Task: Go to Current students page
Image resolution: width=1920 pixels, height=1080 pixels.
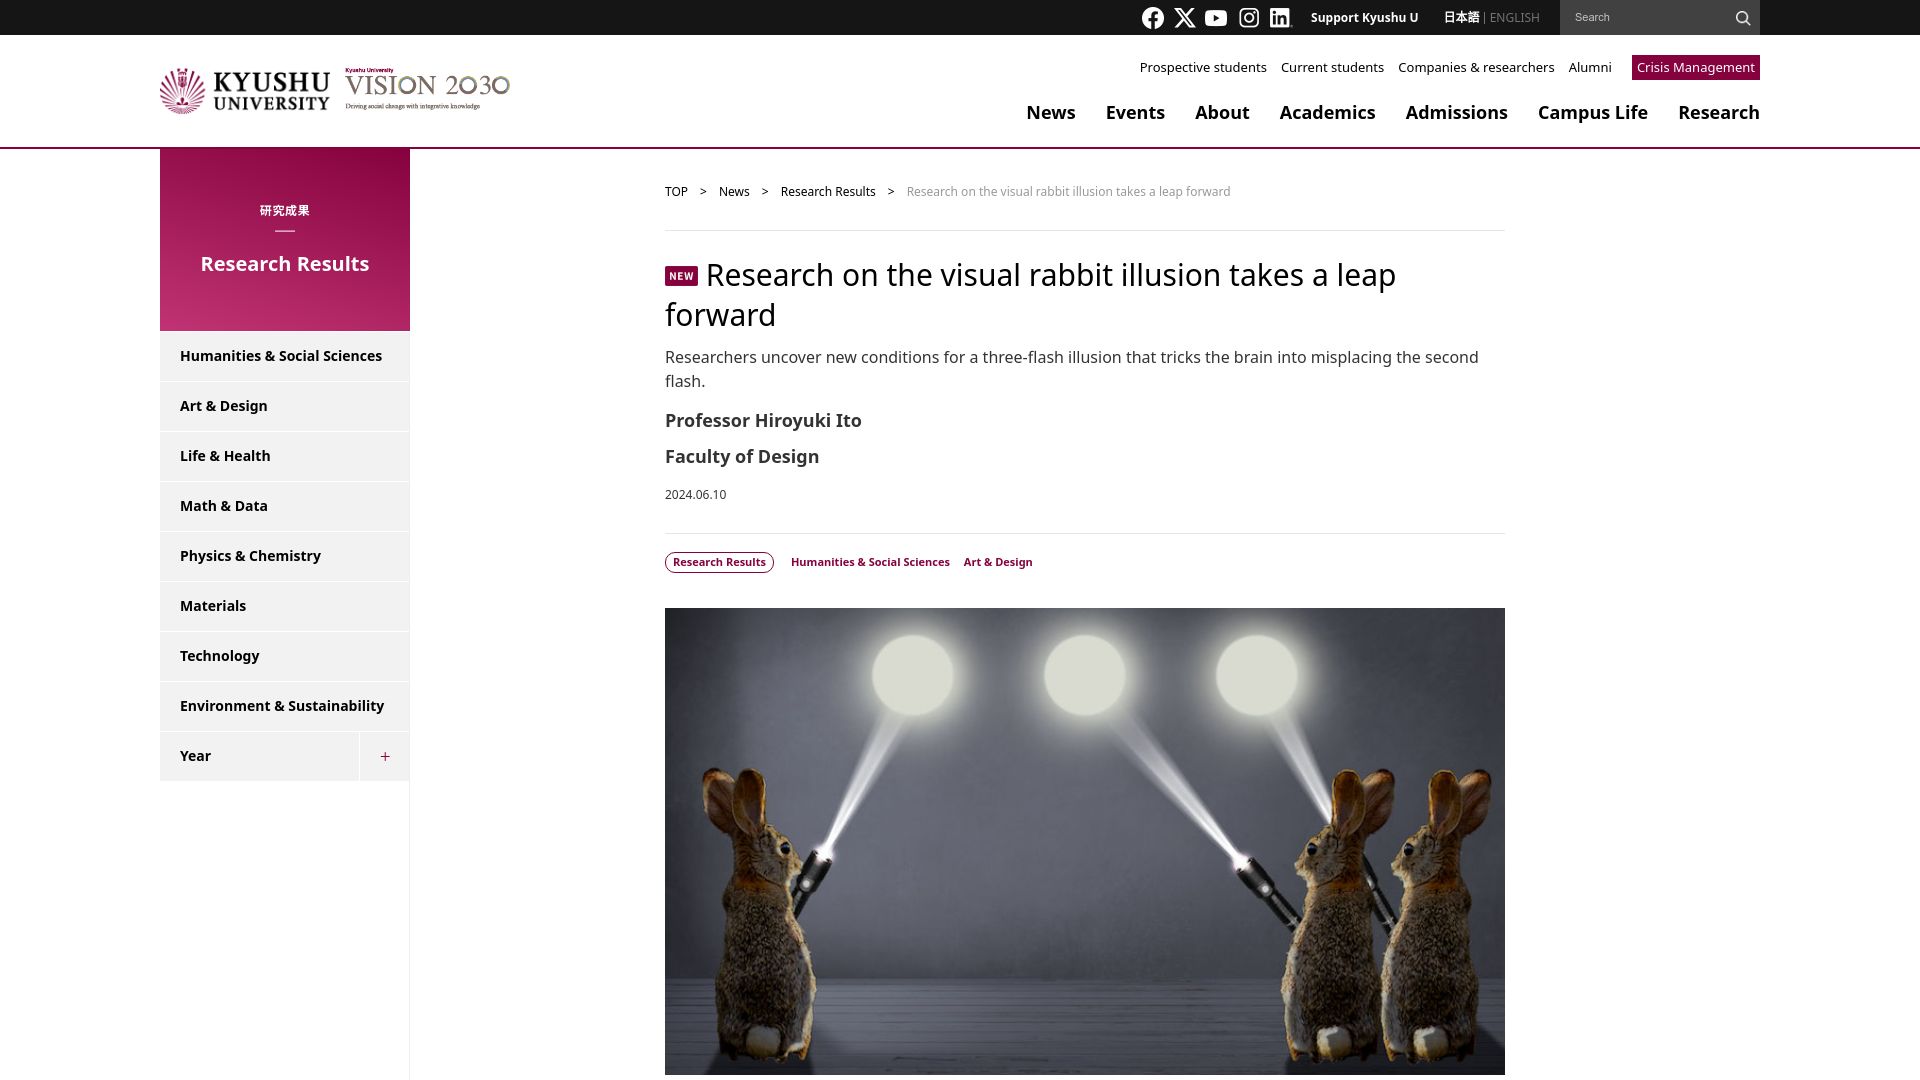Action: point(1332,68)
